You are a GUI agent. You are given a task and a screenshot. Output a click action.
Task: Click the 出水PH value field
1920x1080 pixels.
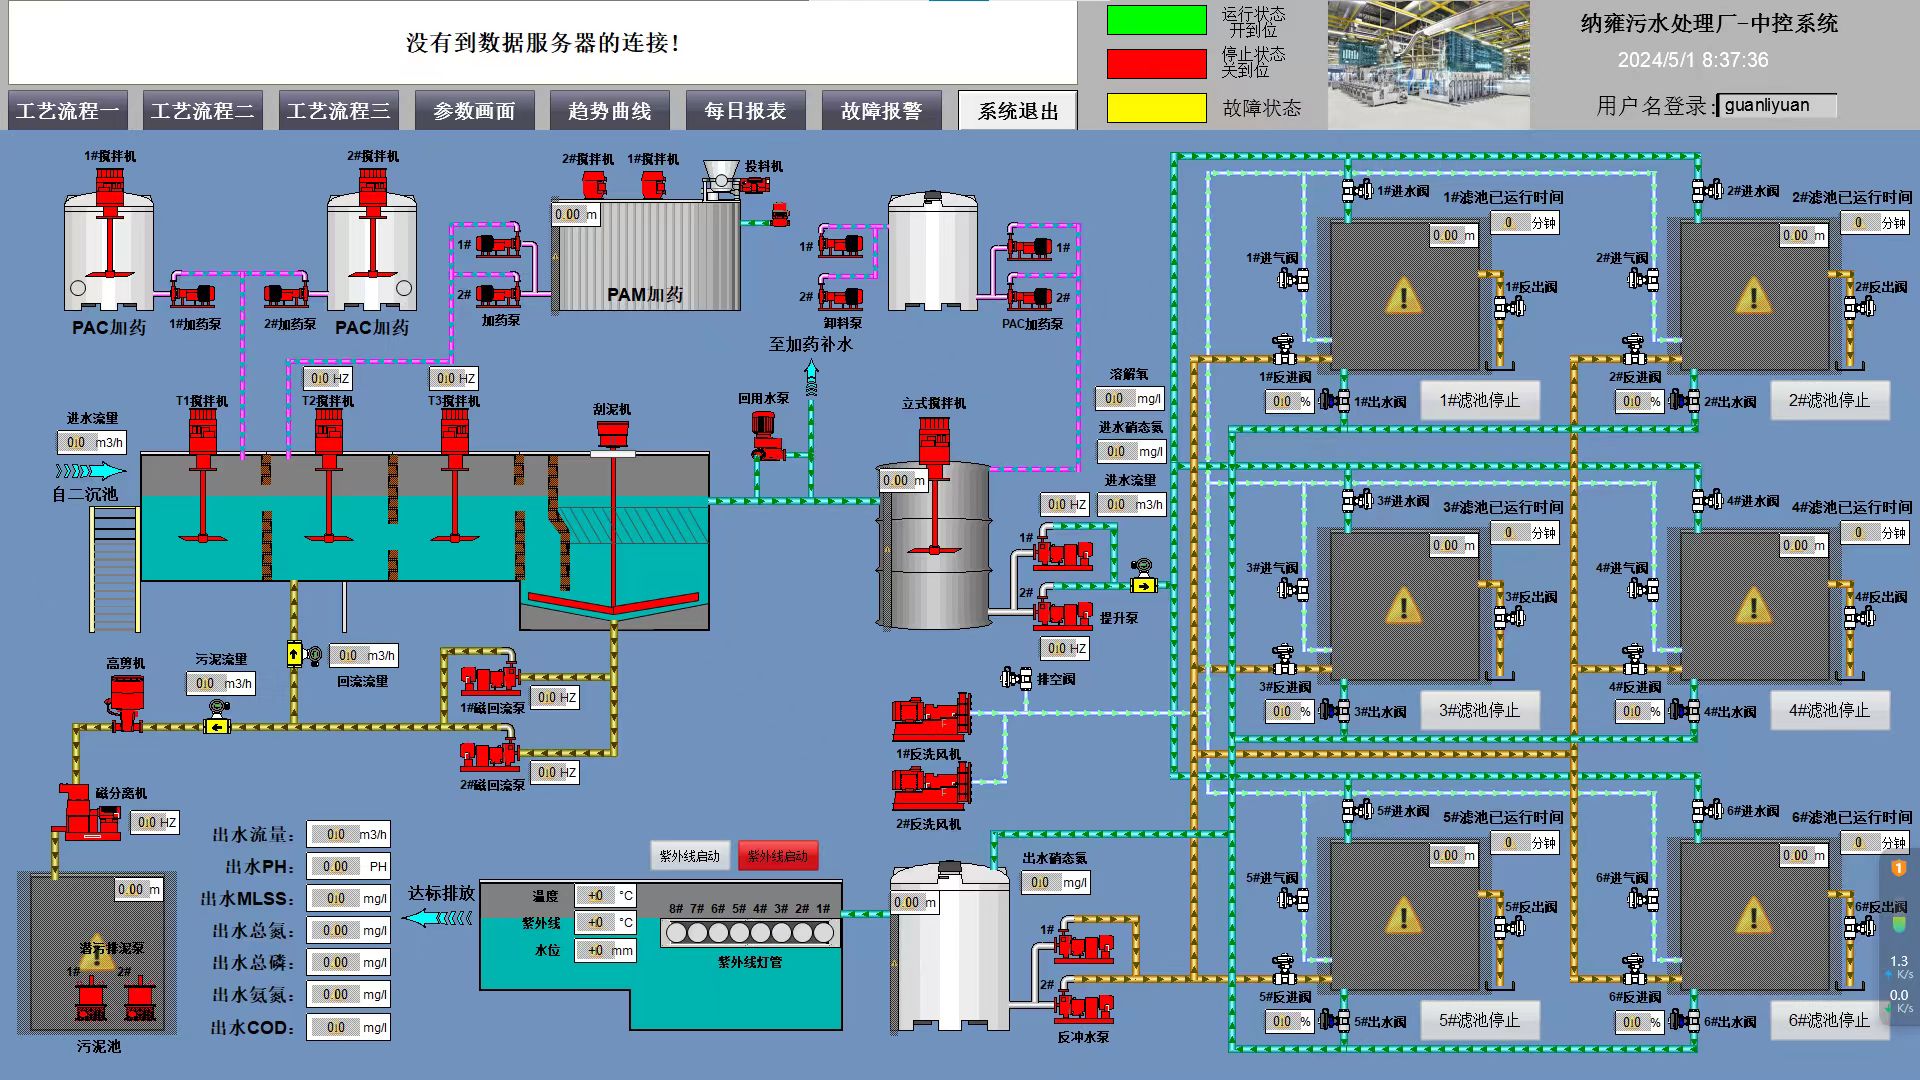[348, 866]
